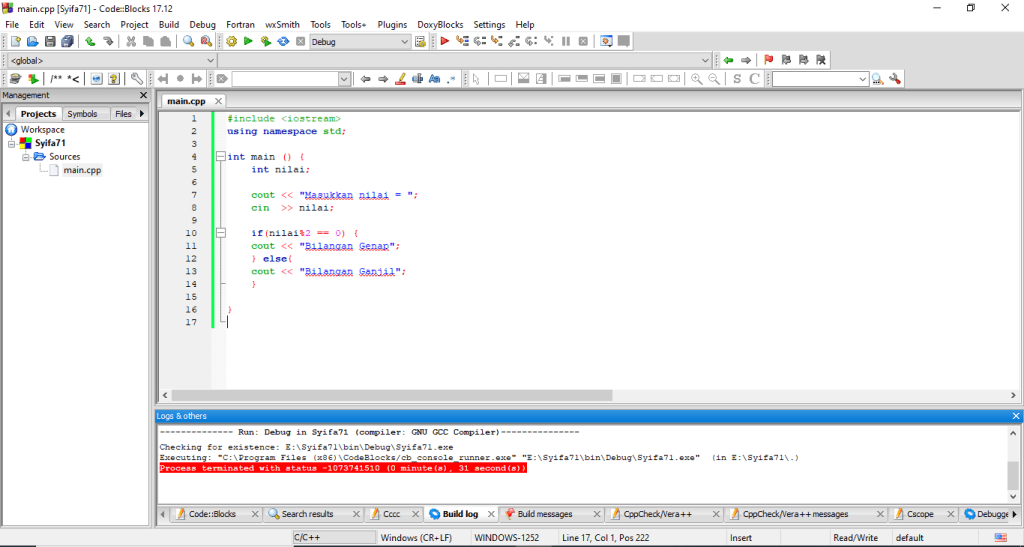1024x547 pixels.
Task: Open the Build messages tab
Action: pyautogui.click(x=545, y=514)
